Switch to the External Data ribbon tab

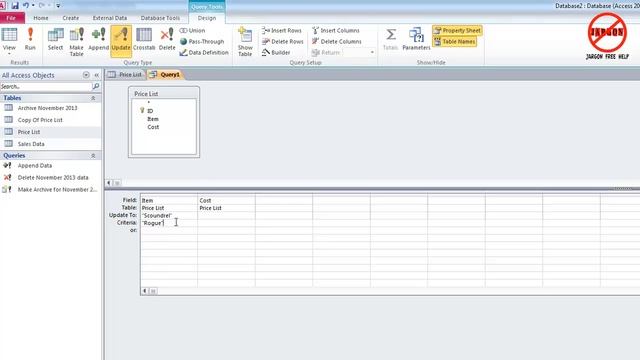click(x=110, y=18)
